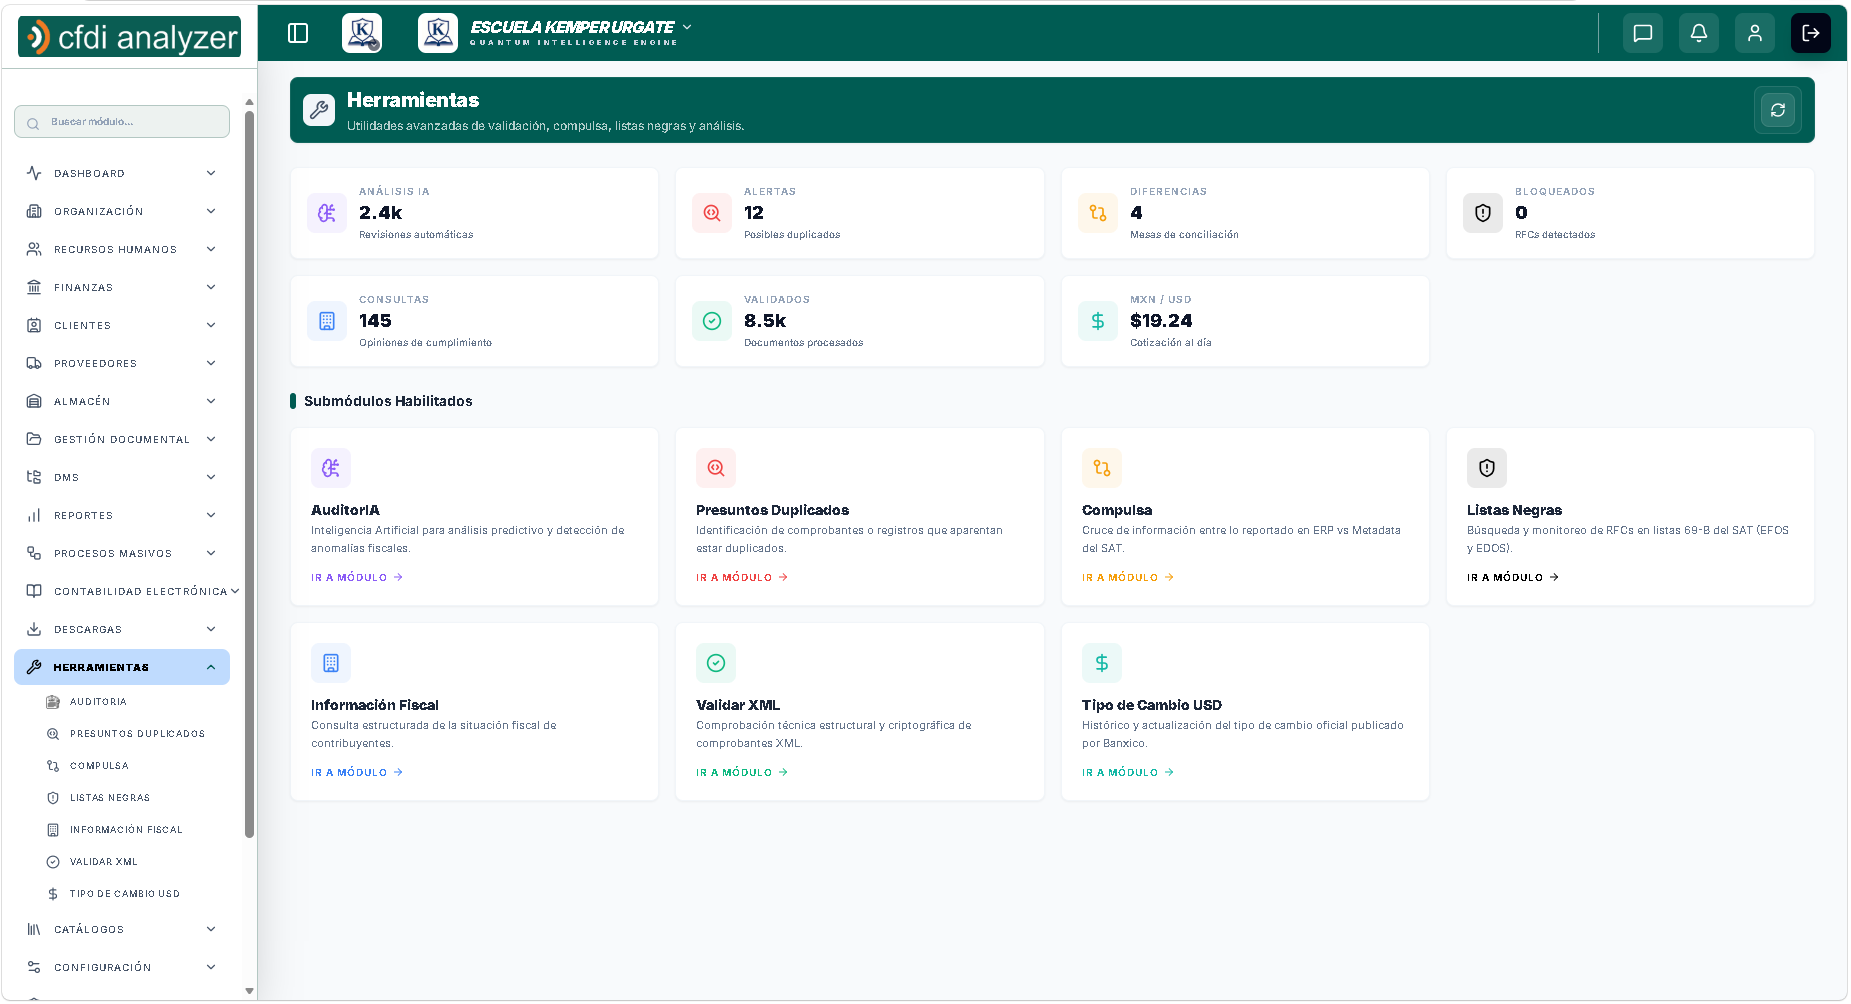
Task: Expand the Clientes menu chevron
Action: (211, 325)
